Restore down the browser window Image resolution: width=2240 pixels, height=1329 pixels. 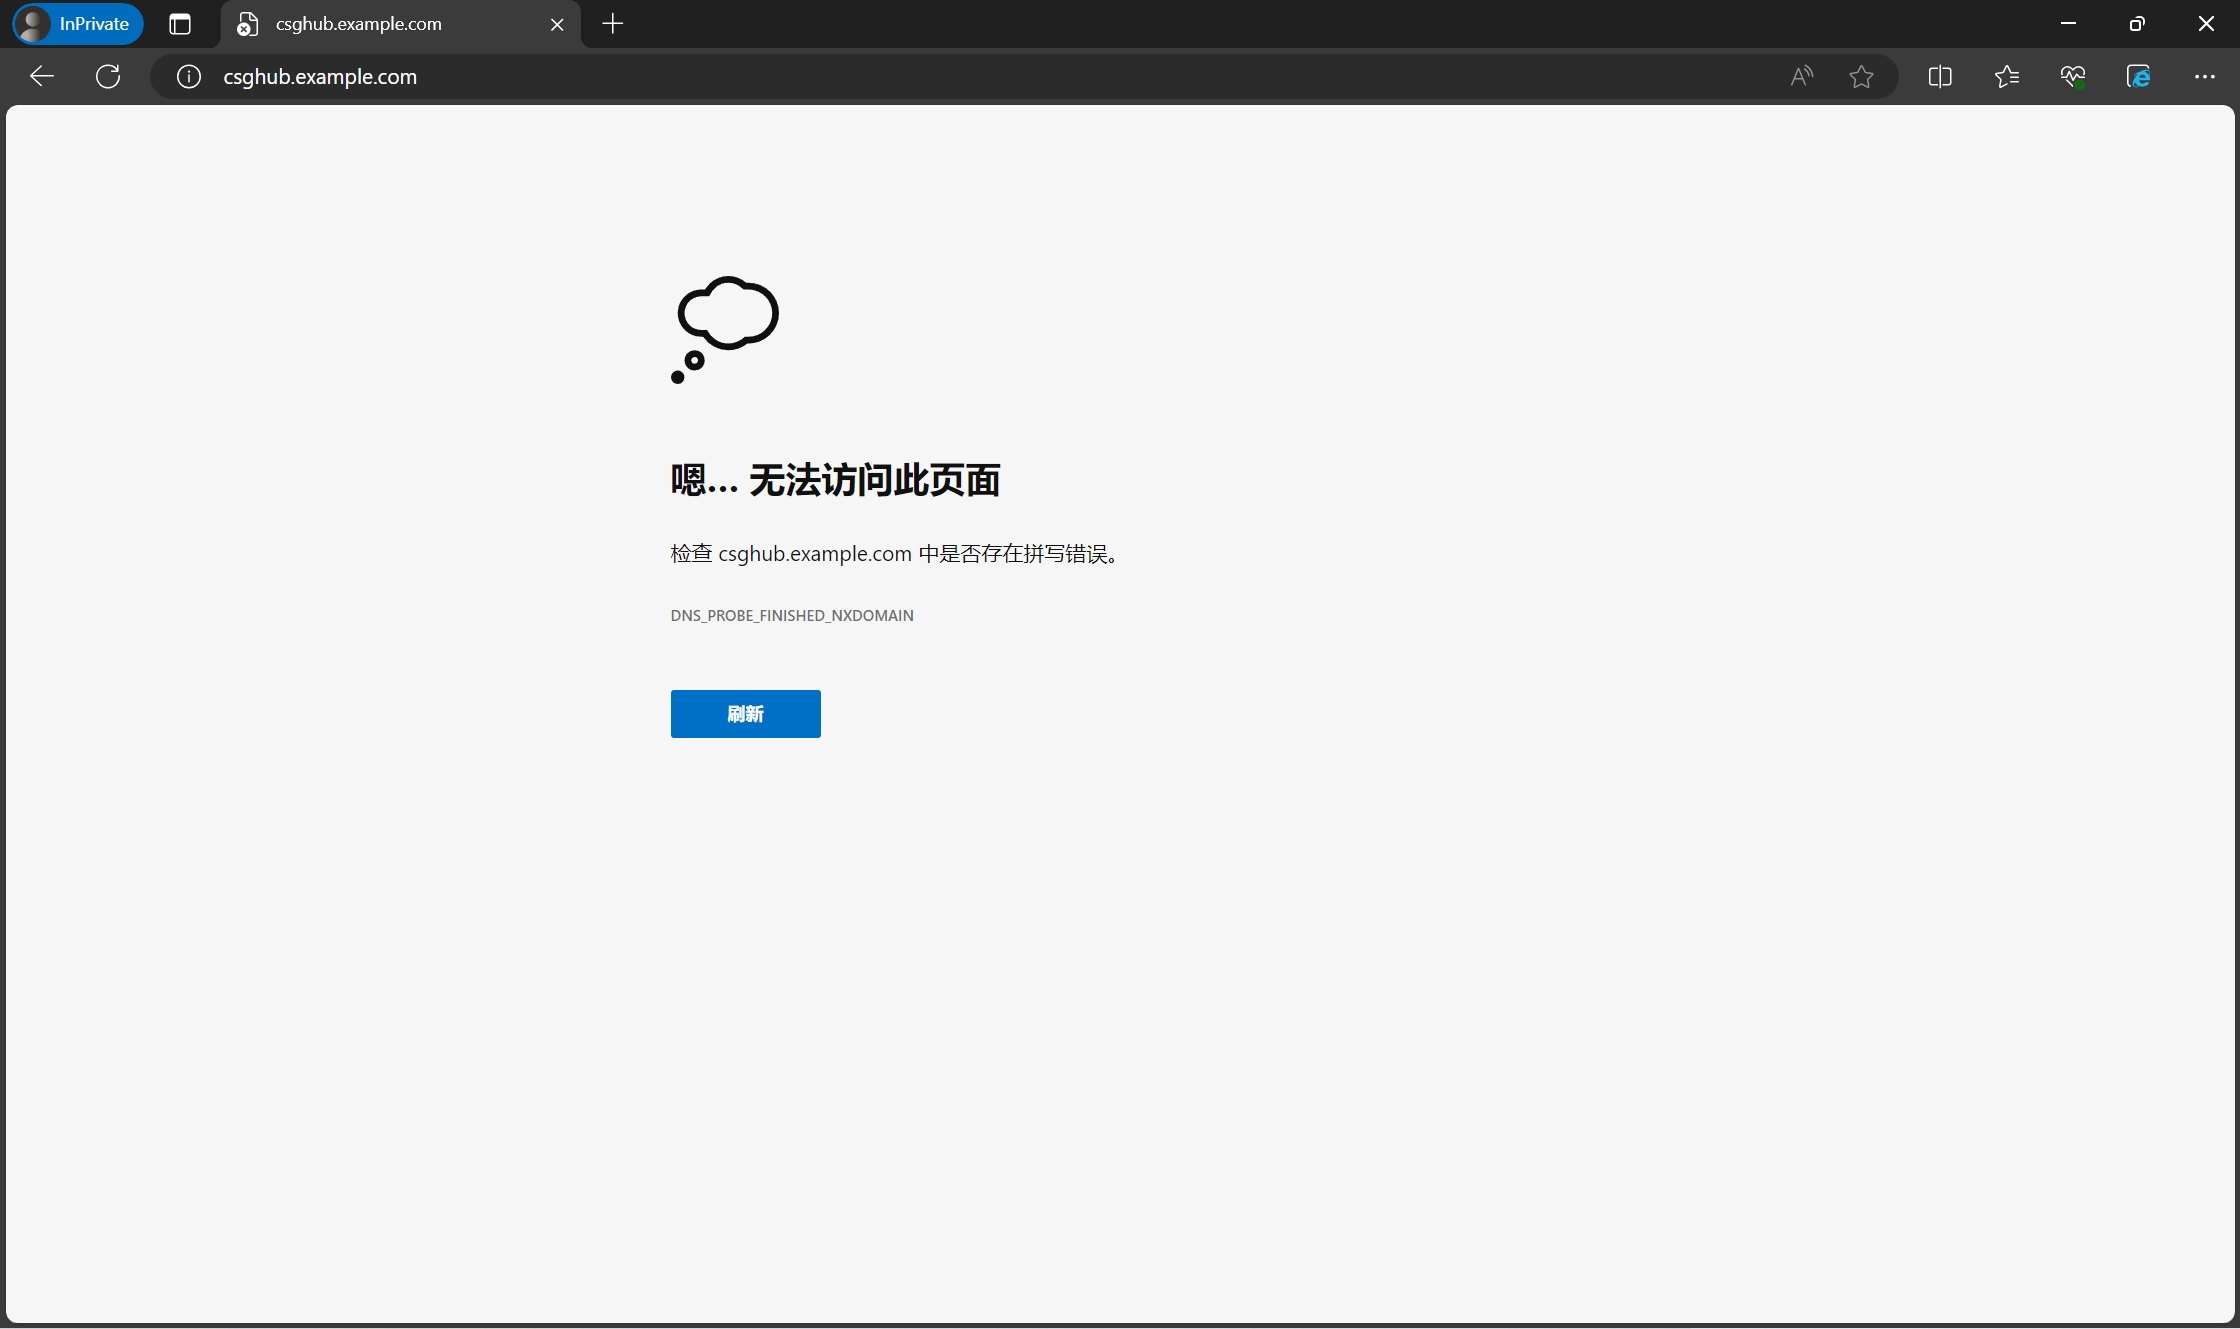pyautogui.click(x=2137, y=24)
